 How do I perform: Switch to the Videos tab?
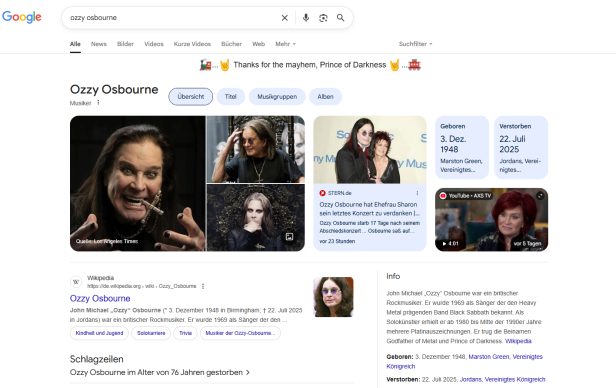pos(154,44)
